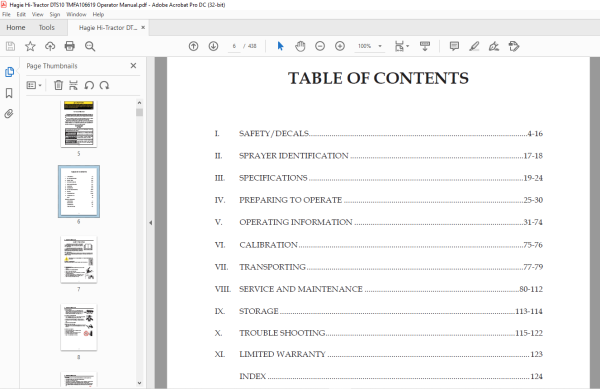
Task: Open the File menu
Action: 7,15
